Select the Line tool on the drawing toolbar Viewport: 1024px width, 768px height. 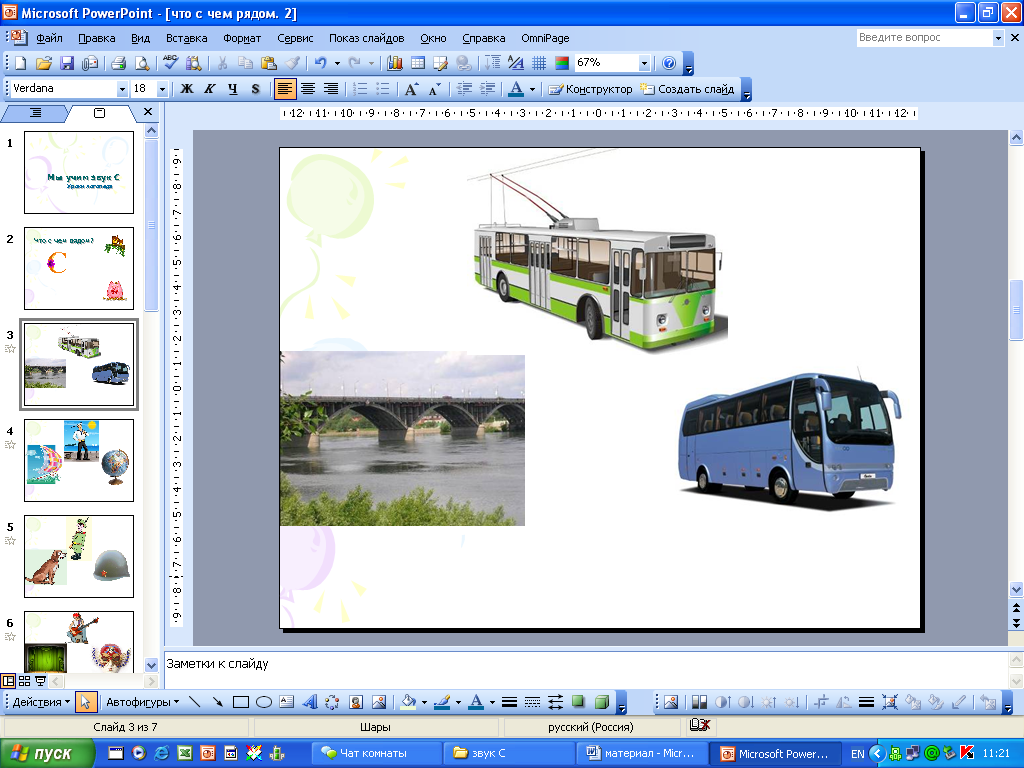click(x=194, y=702)
